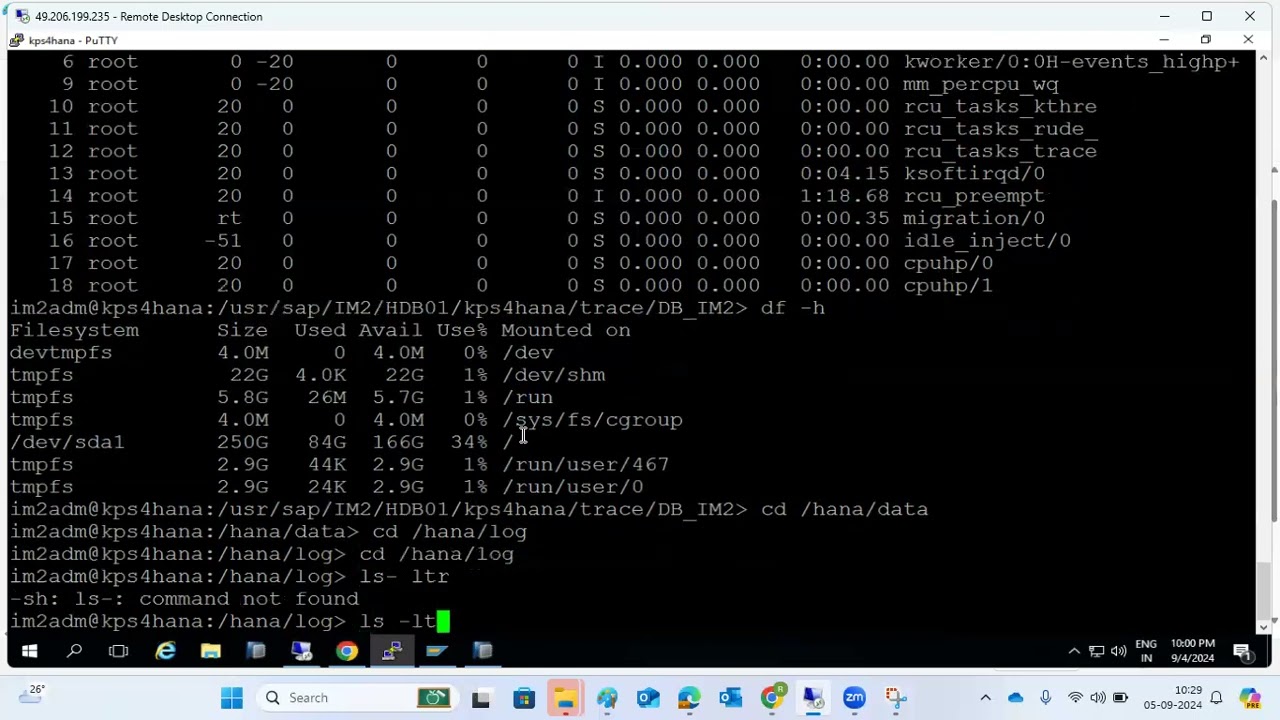Click the terminal scrollbar up arrow

click(x=1263, y=59)
